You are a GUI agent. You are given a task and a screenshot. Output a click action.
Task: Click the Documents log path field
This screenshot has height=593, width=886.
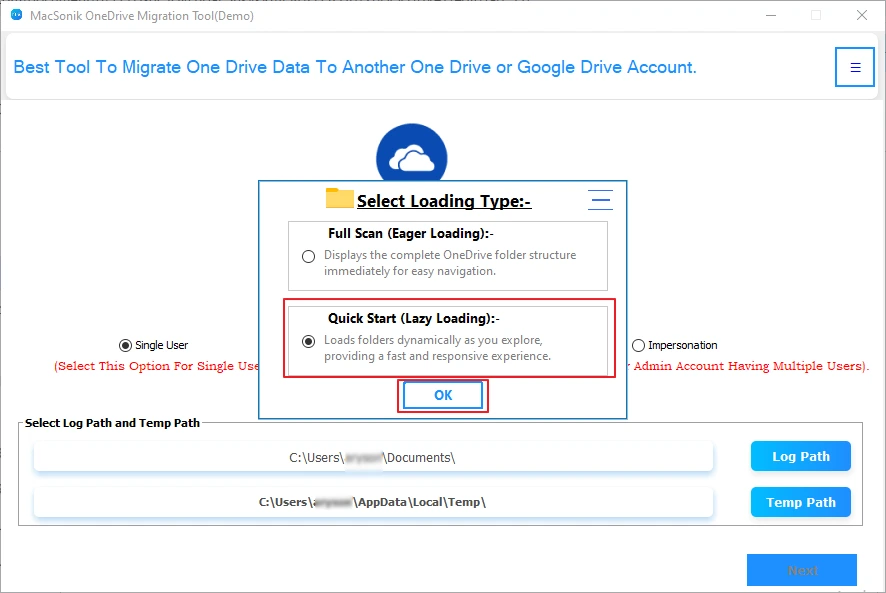coord(373,457)
